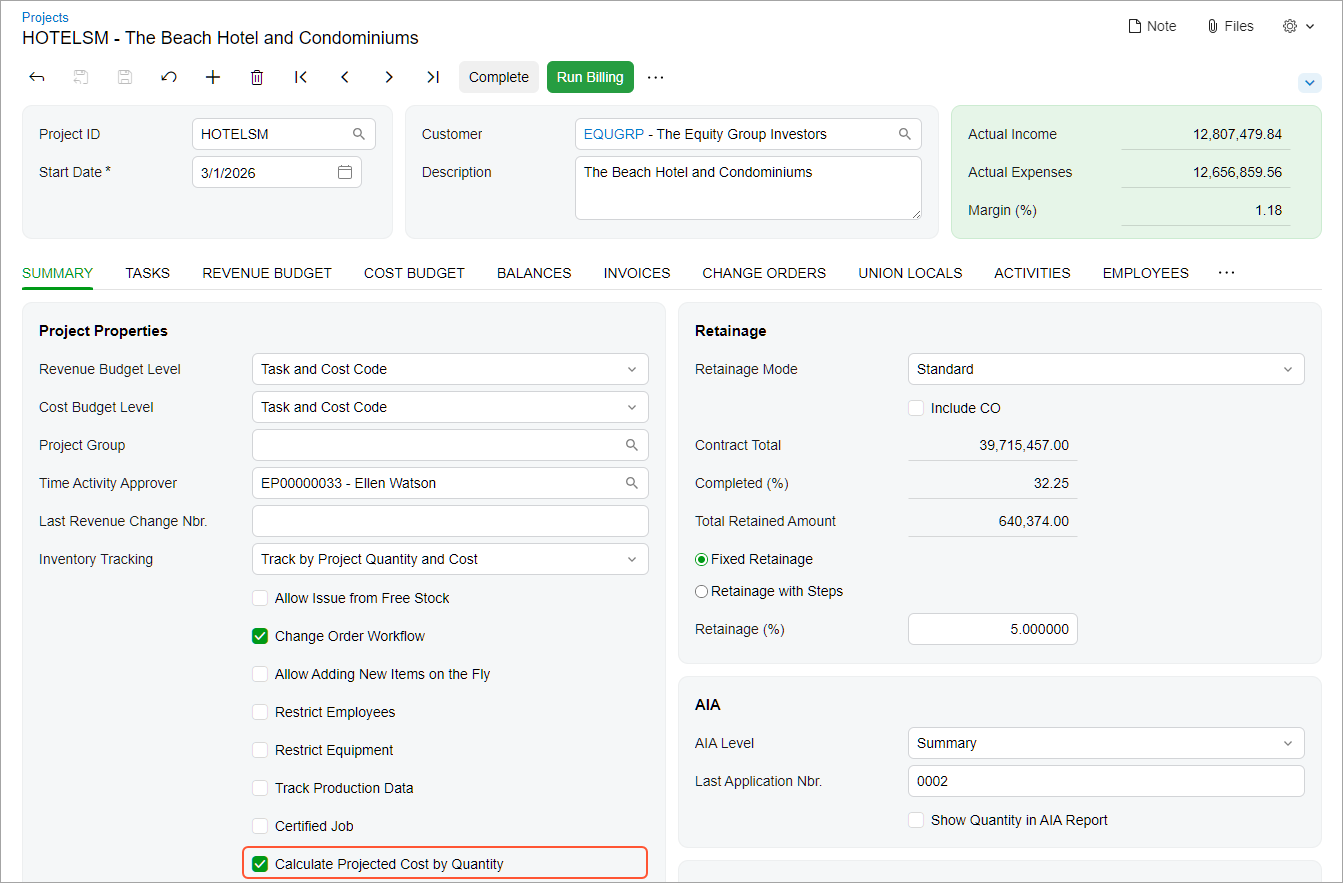Open the gear settings menu

[1298, 26]
